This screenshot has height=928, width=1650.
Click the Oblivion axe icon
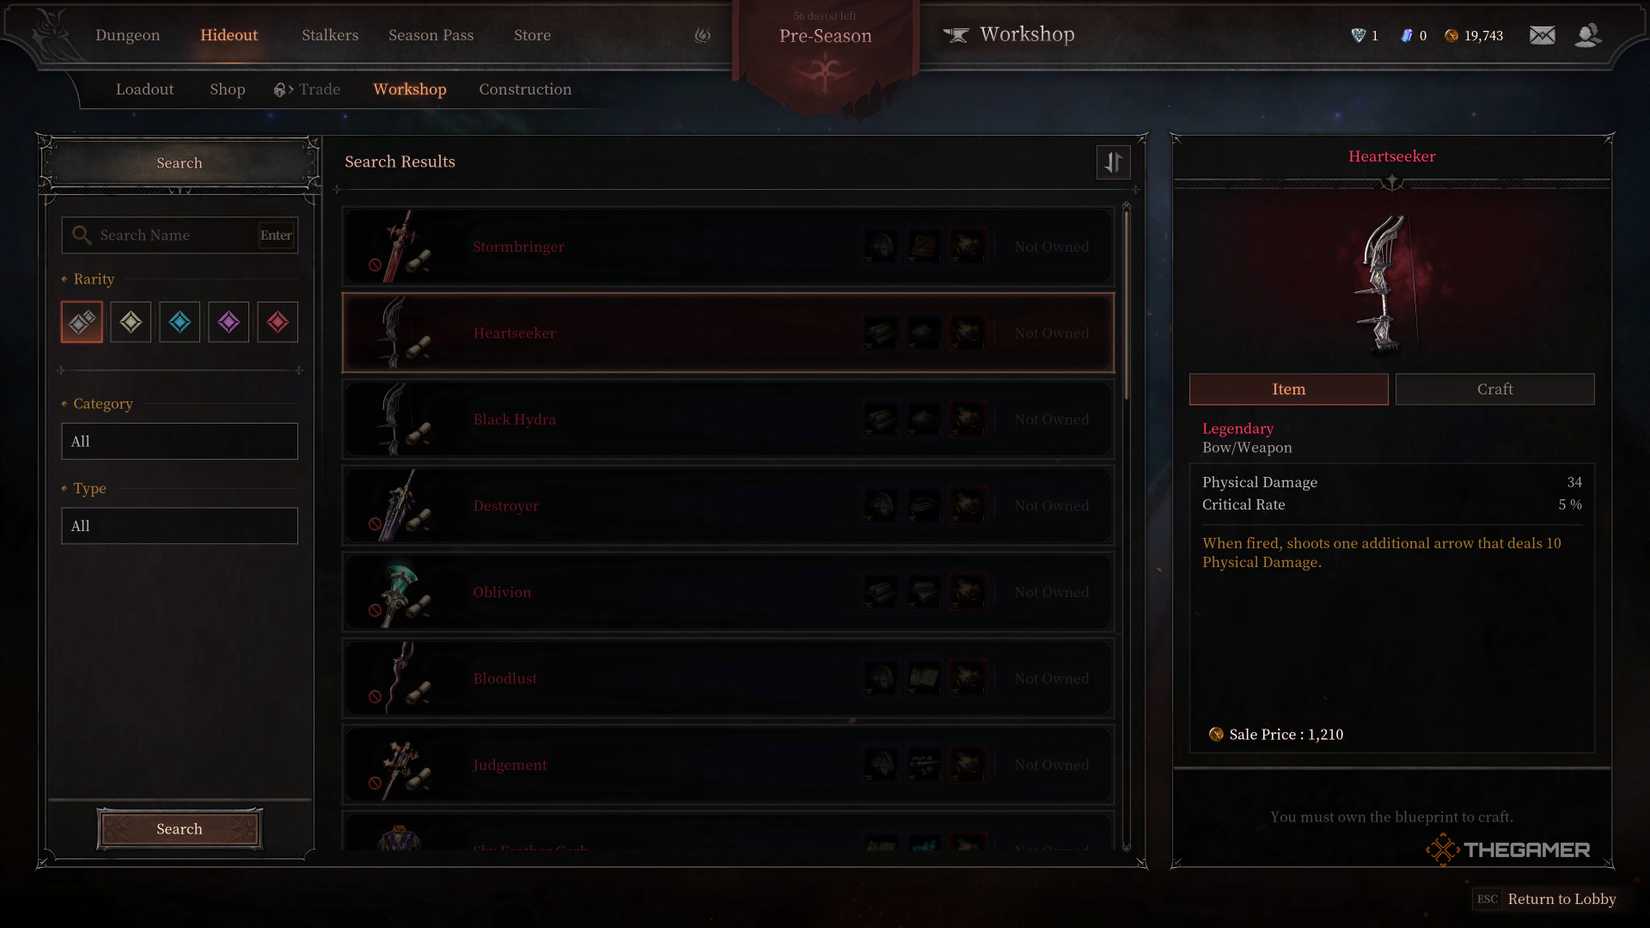click(x=399, y=592)
